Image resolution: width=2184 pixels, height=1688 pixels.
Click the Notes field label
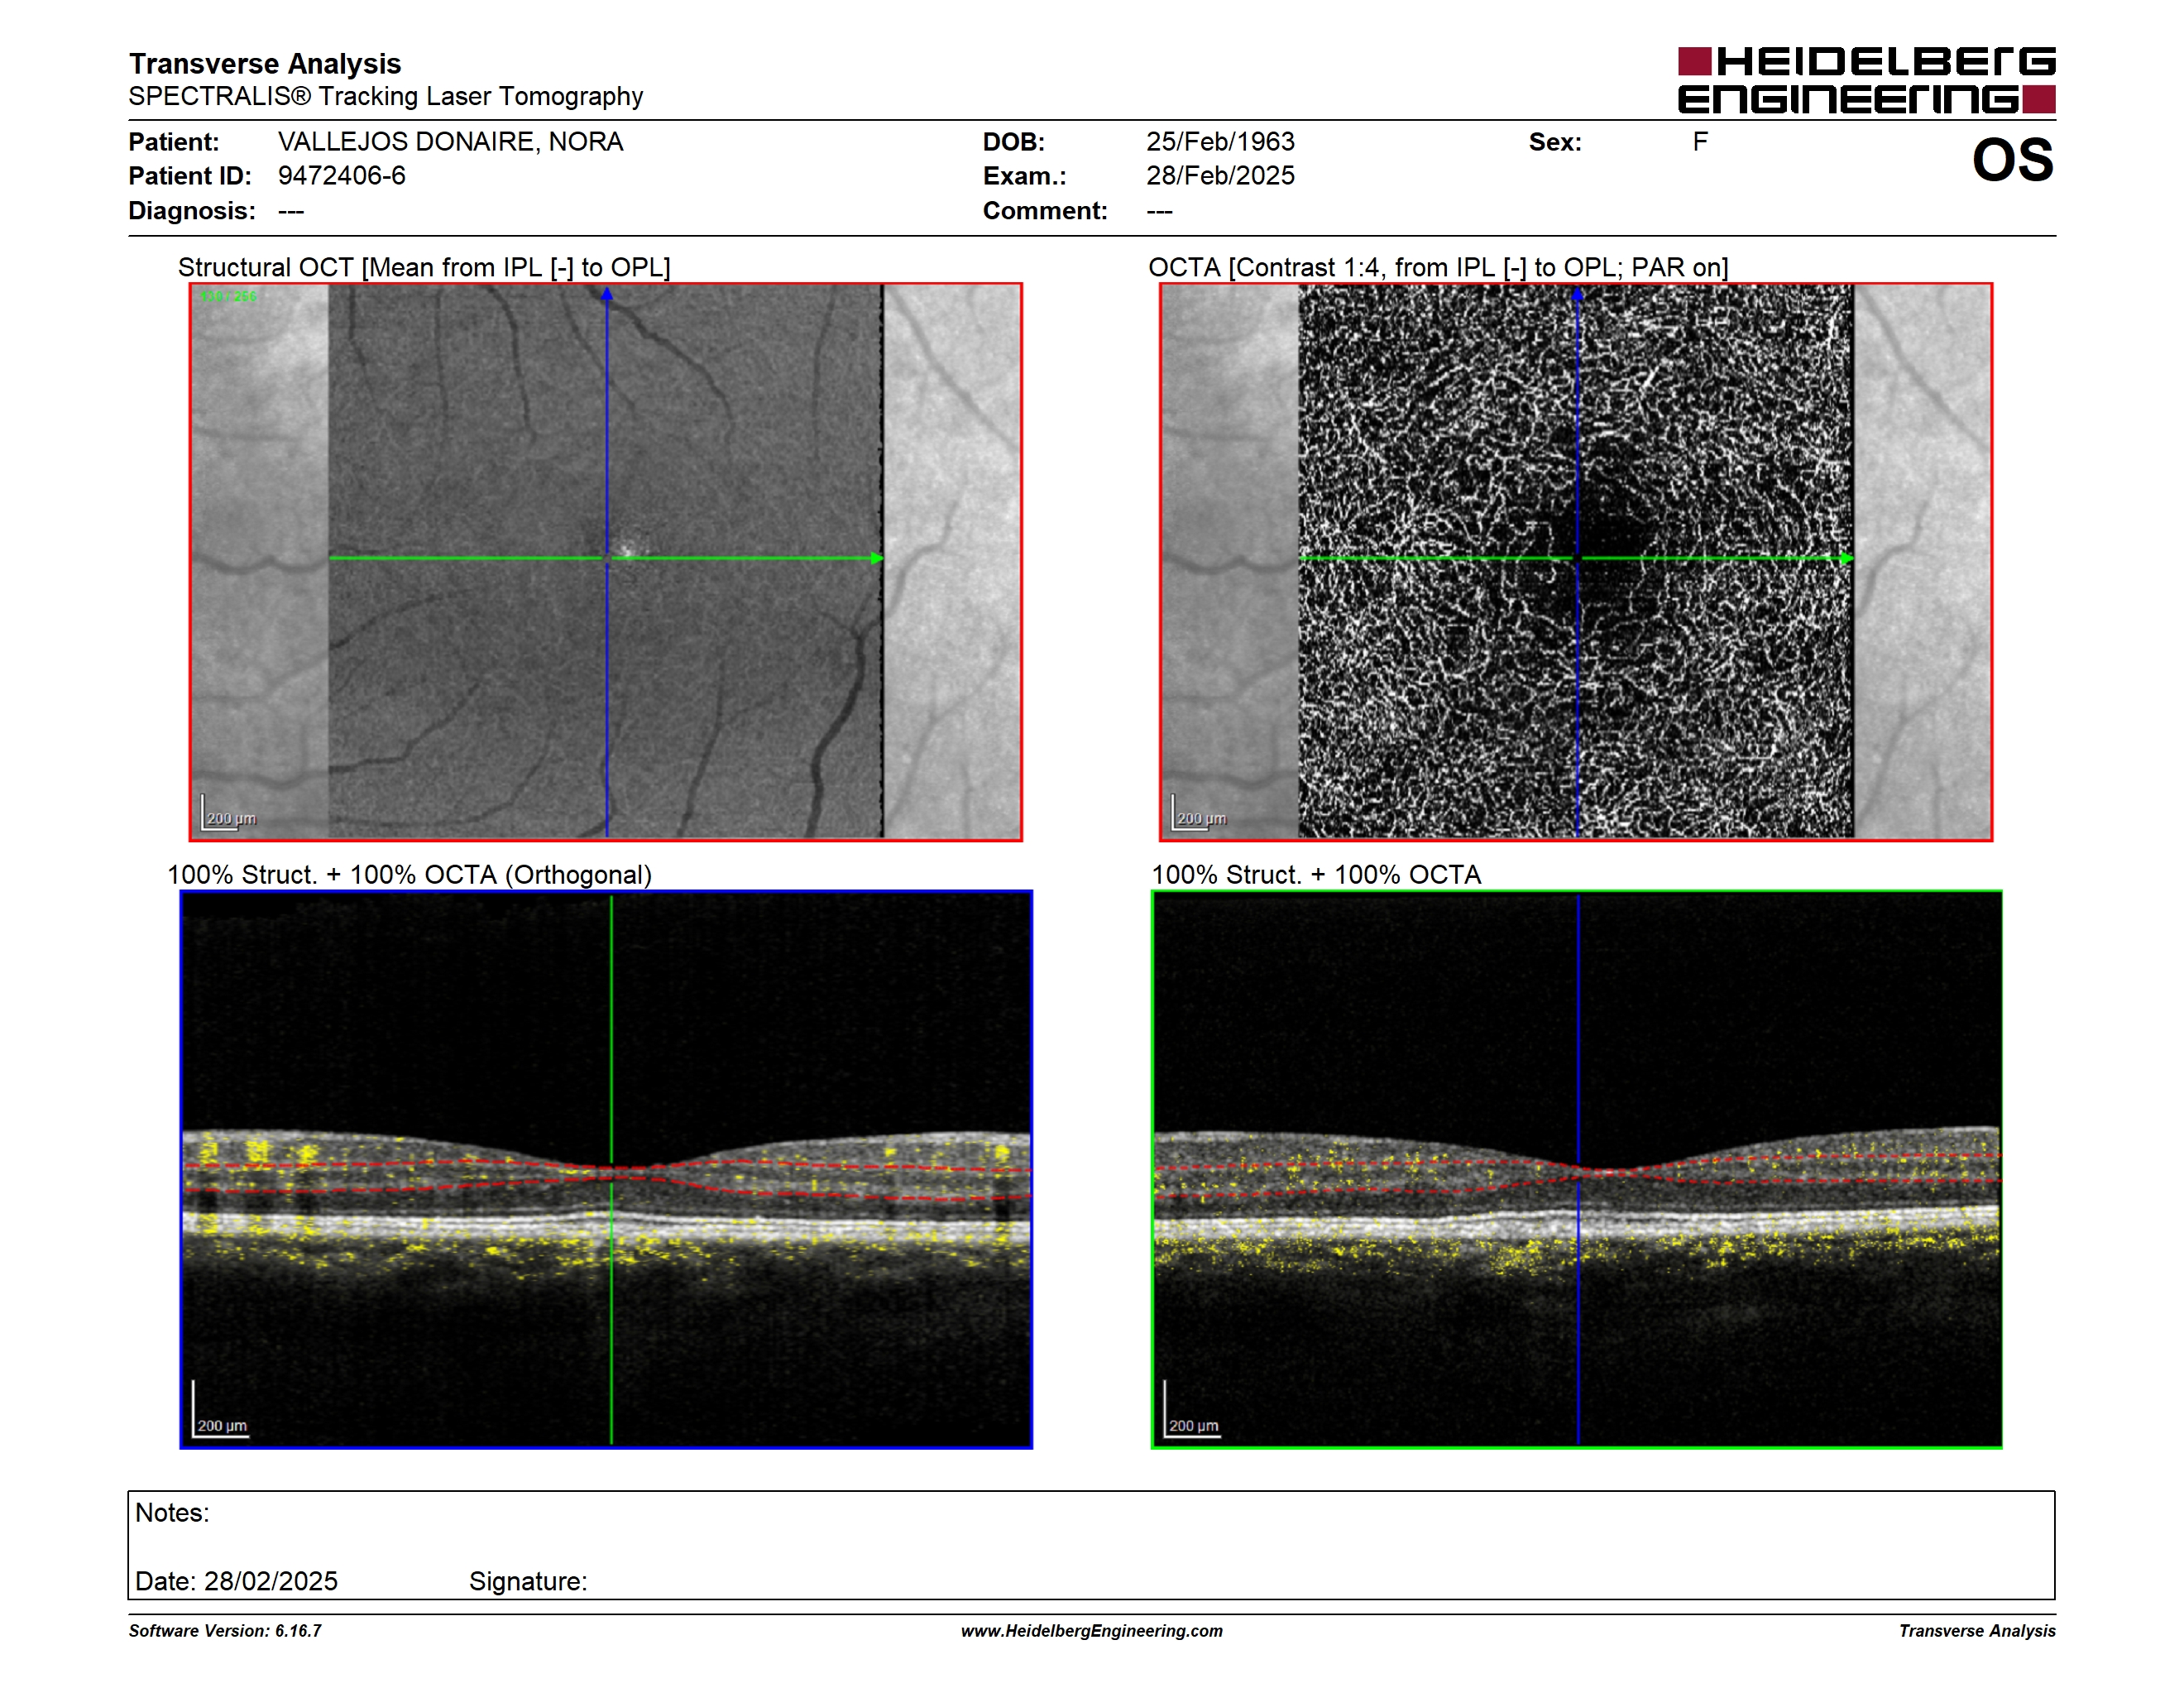pos(172,1512)
